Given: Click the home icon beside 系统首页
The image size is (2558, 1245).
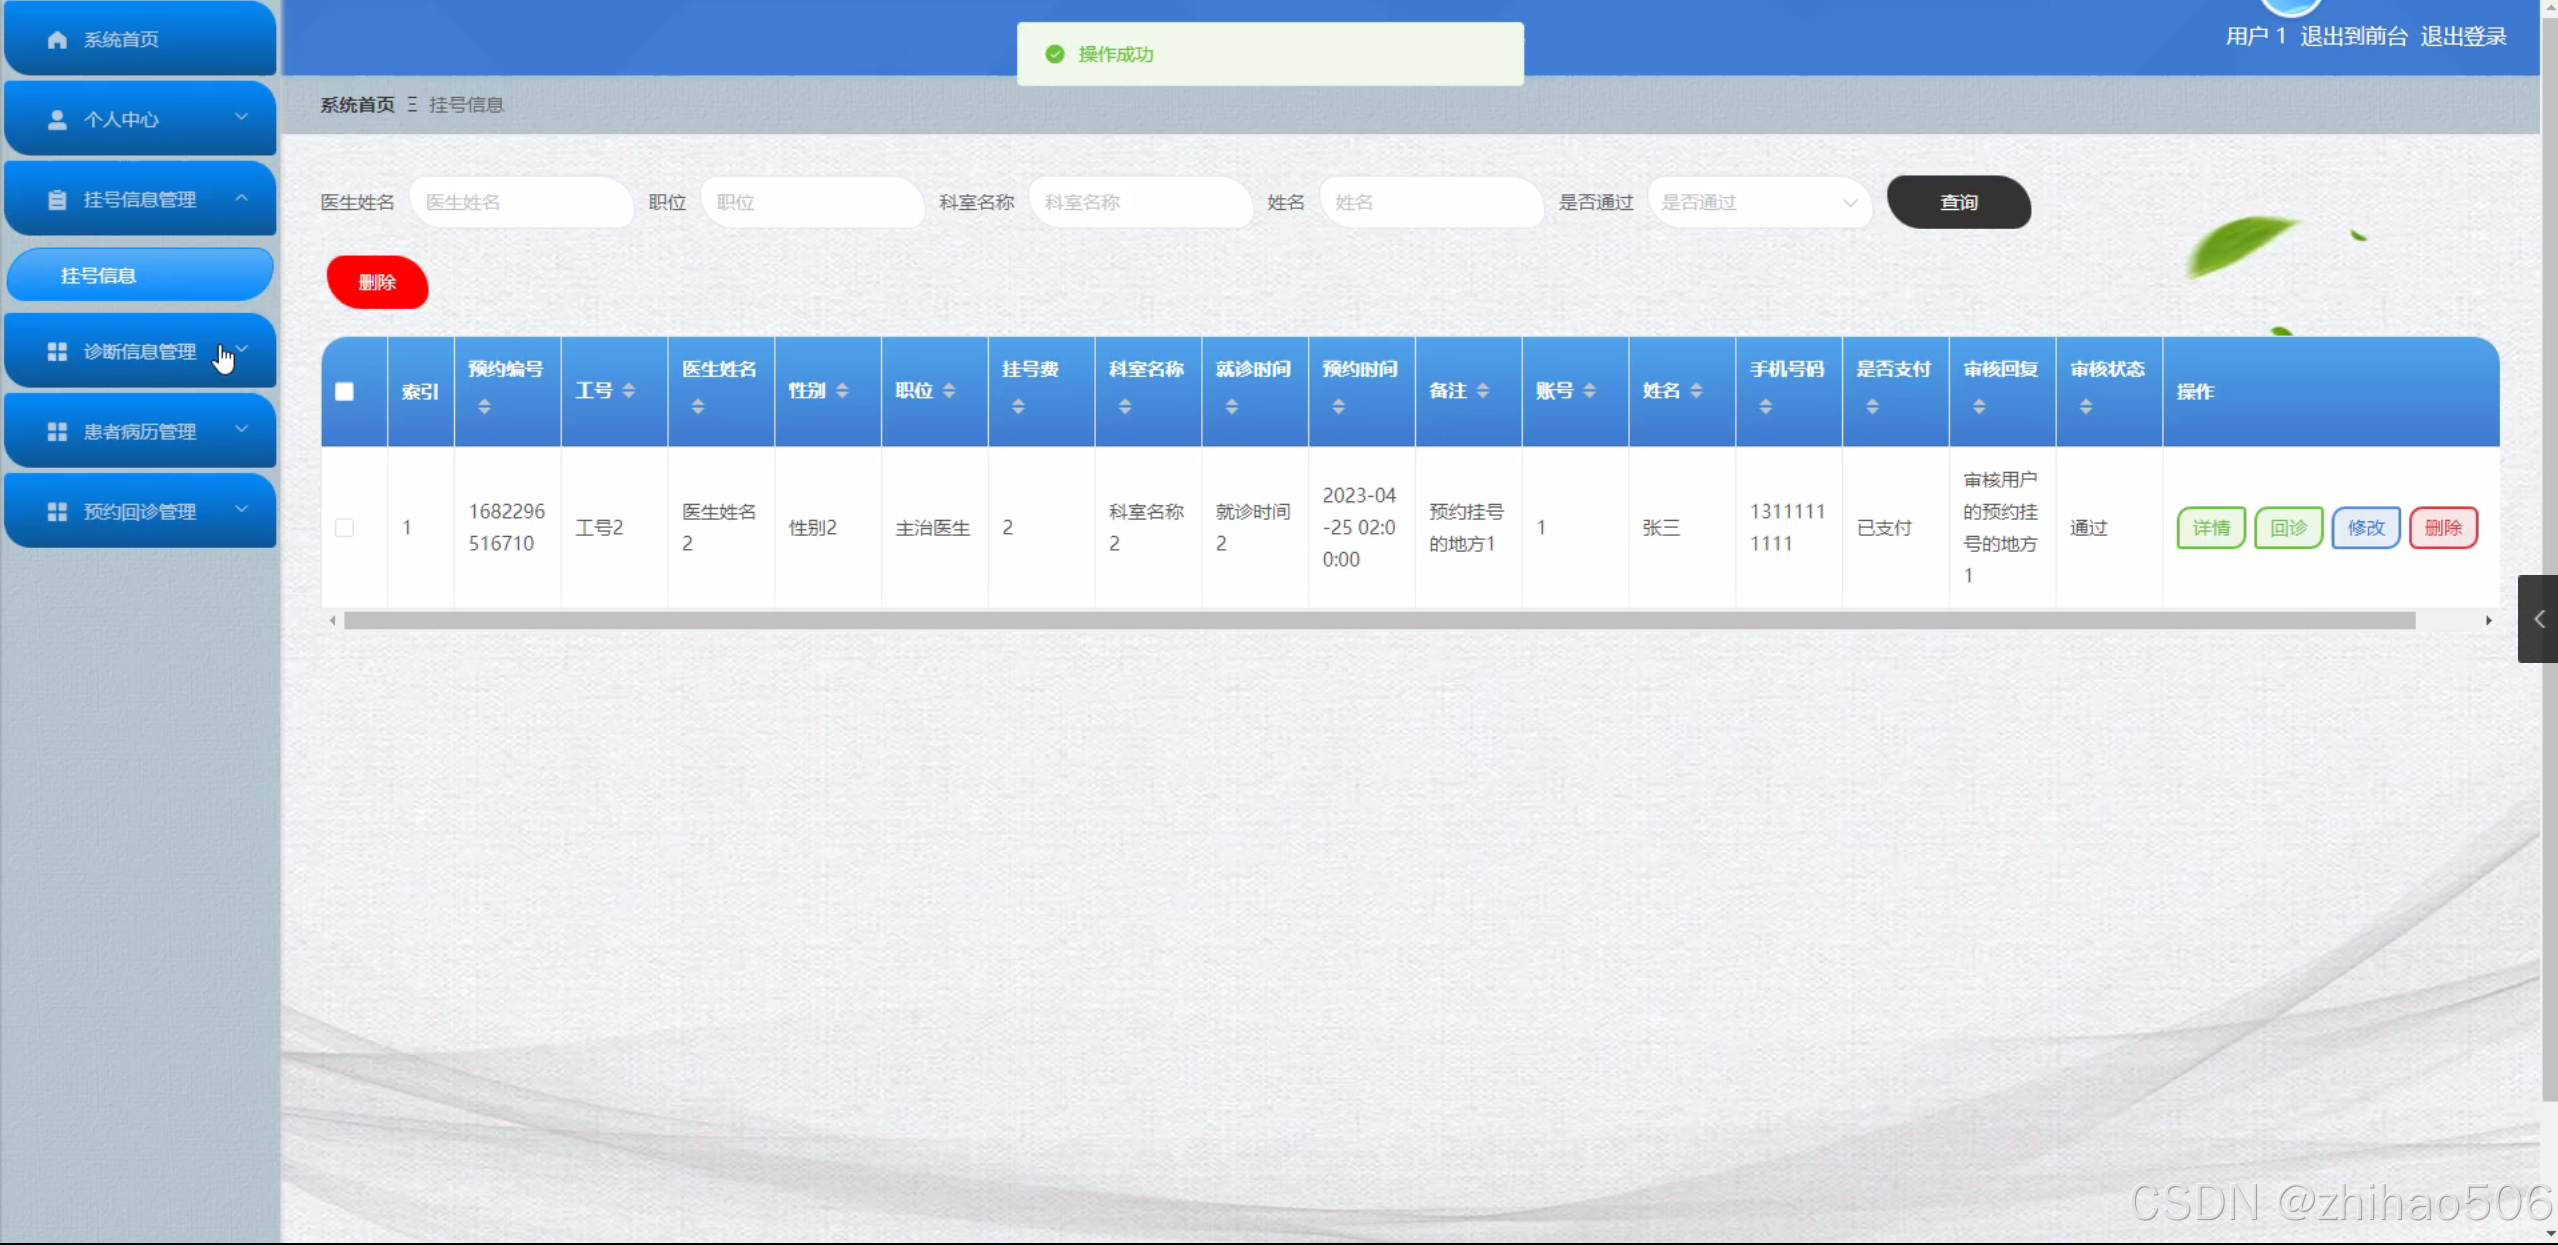Looking at the screenshot, I should click(x=57, y=40).
